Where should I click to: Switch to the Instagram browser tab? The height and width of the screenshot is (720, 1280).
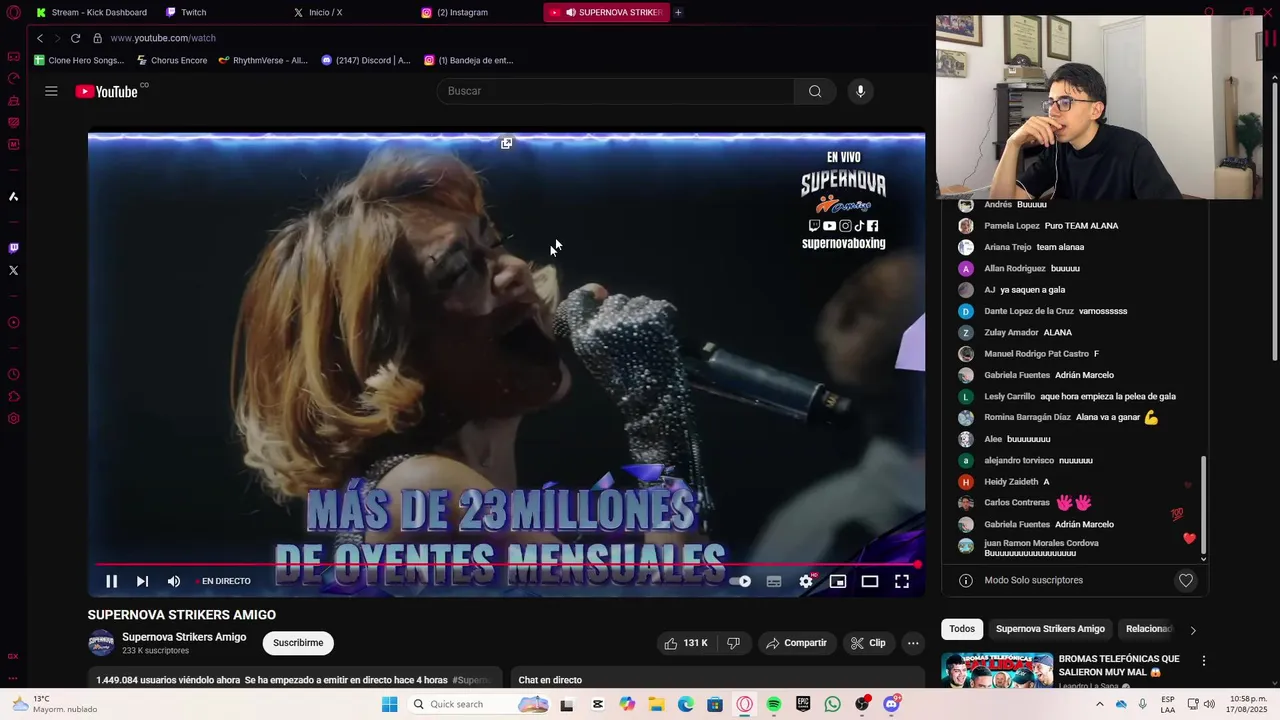455,12
